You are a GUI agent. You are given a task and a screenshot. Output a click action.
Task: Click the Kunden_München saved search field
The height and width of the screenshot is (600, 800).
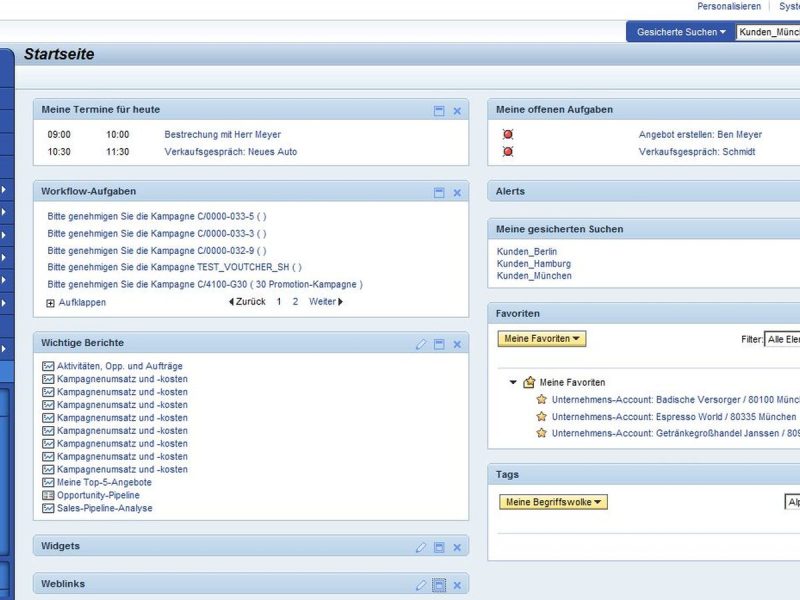pyautogui.click(x=768, y=32)
